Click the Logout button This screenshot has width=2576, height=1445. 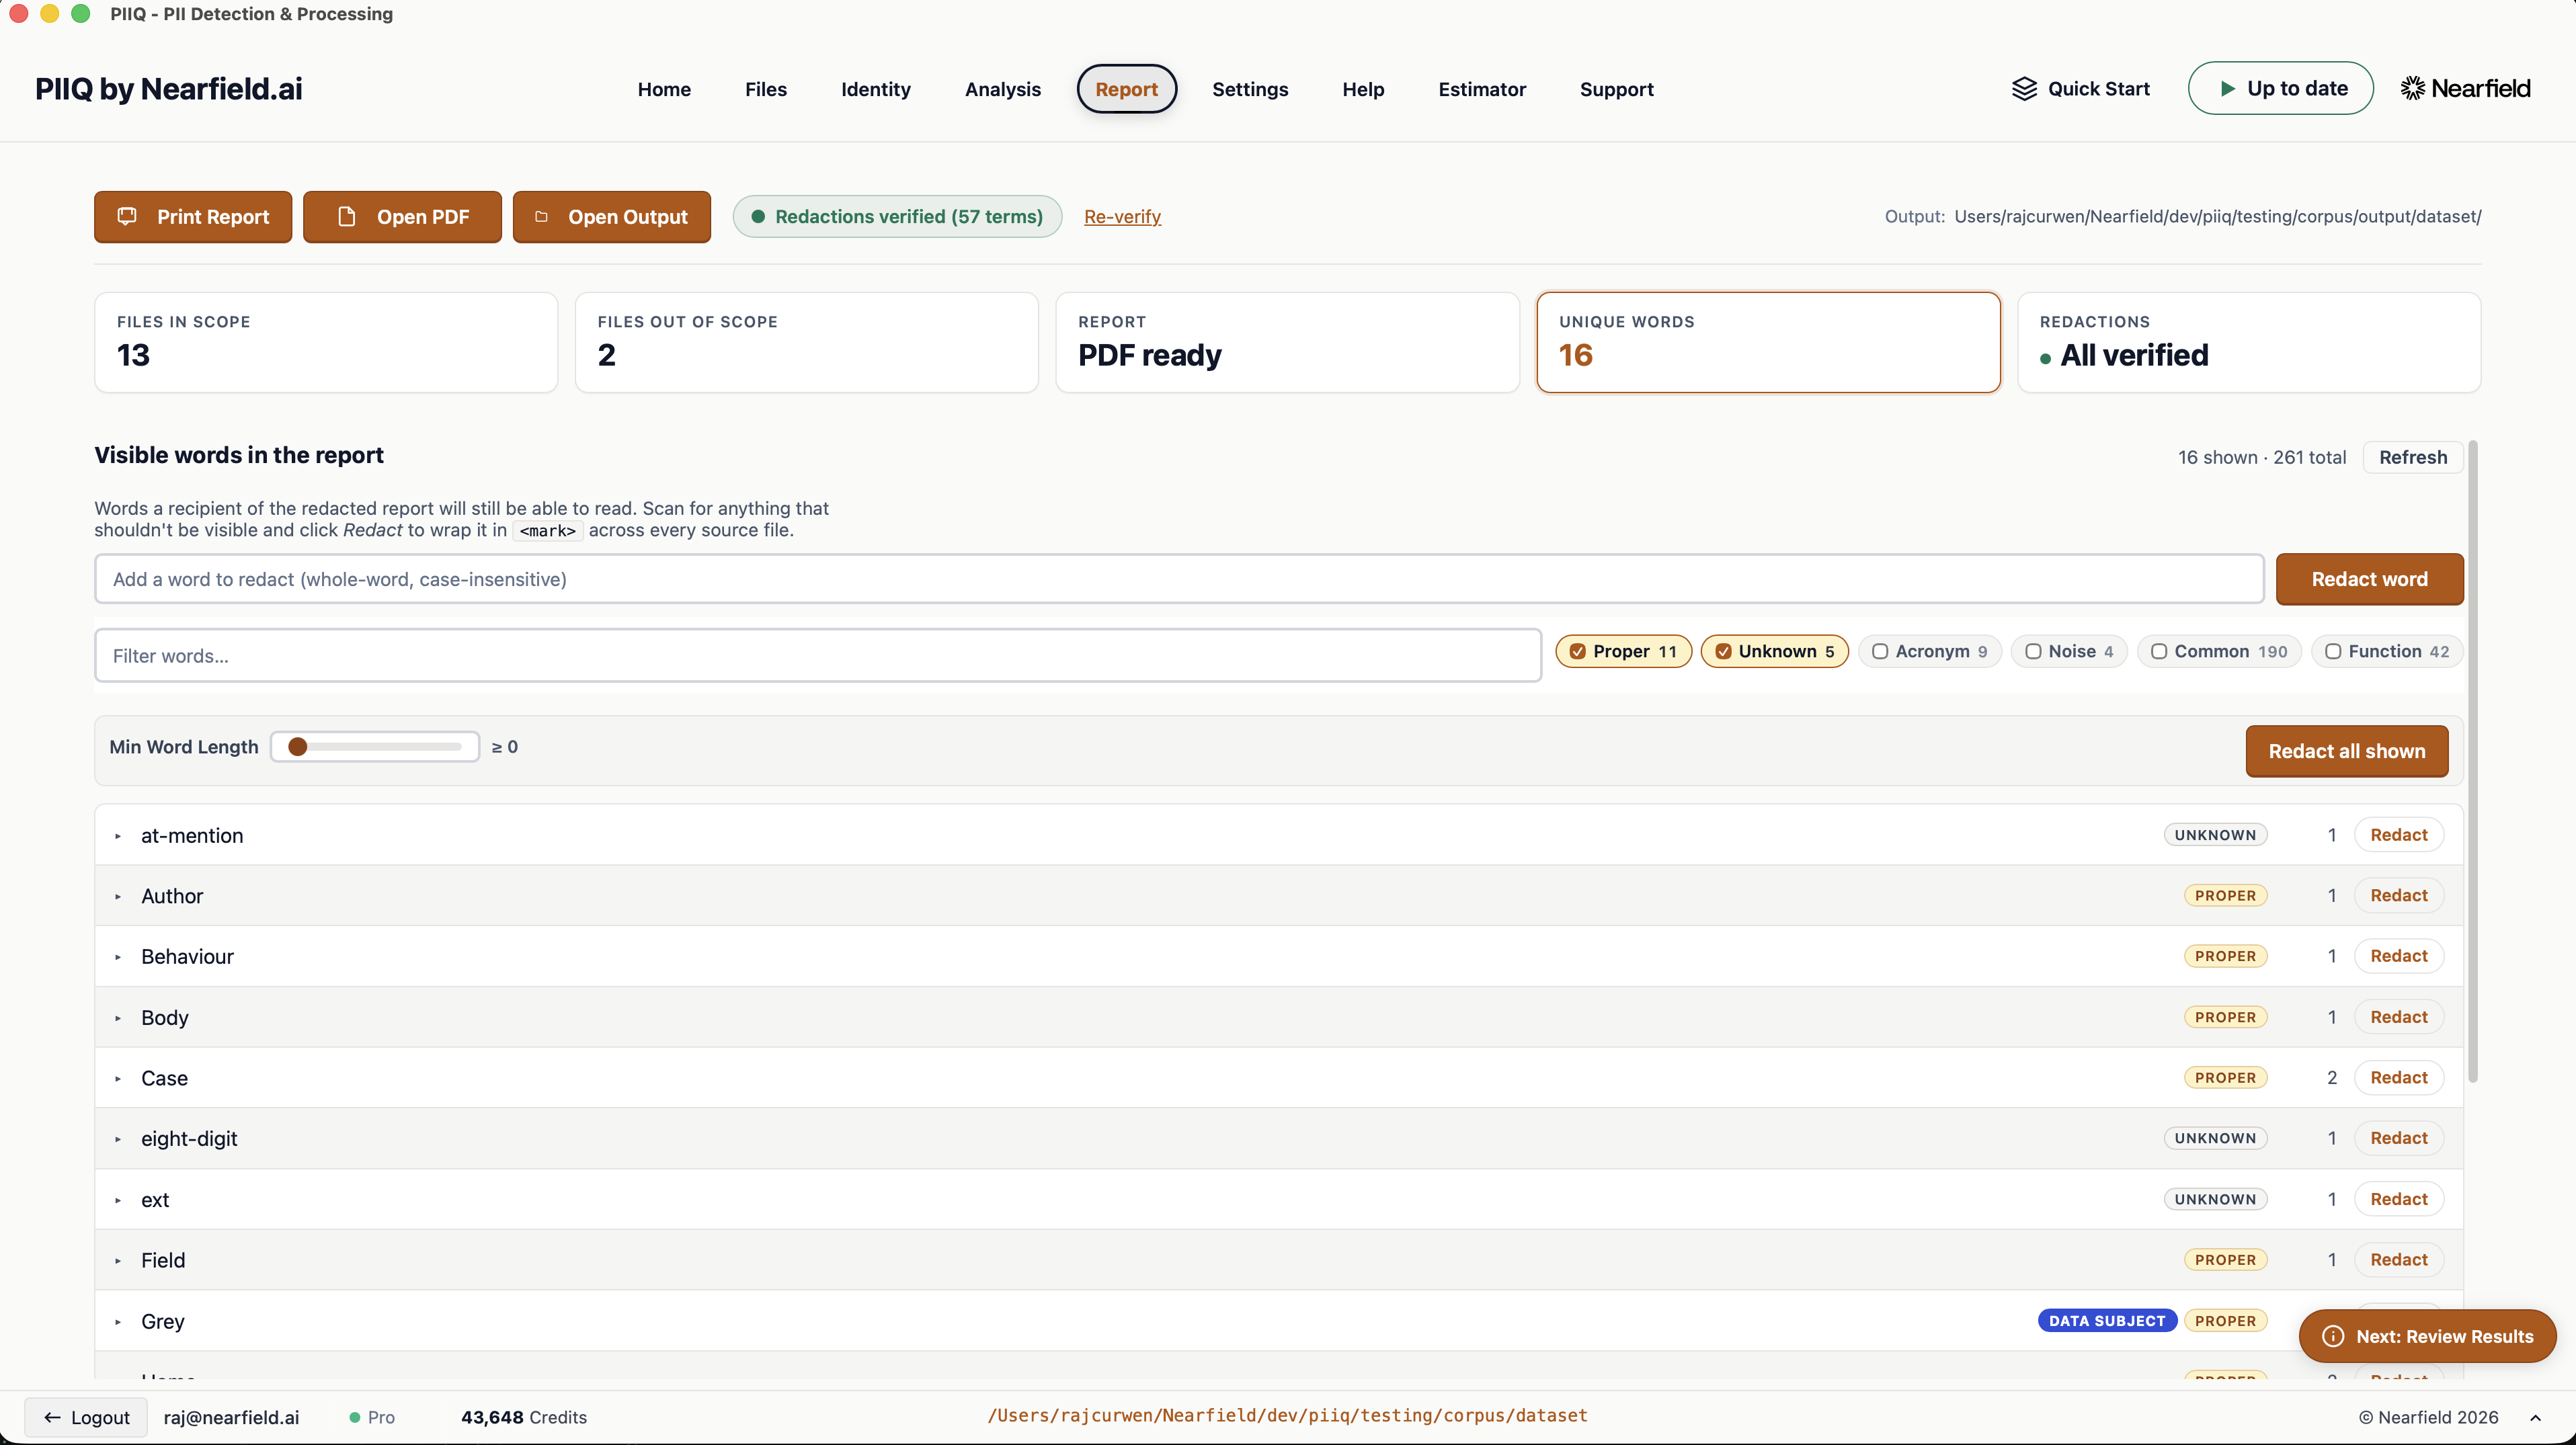click(86, 1417)
